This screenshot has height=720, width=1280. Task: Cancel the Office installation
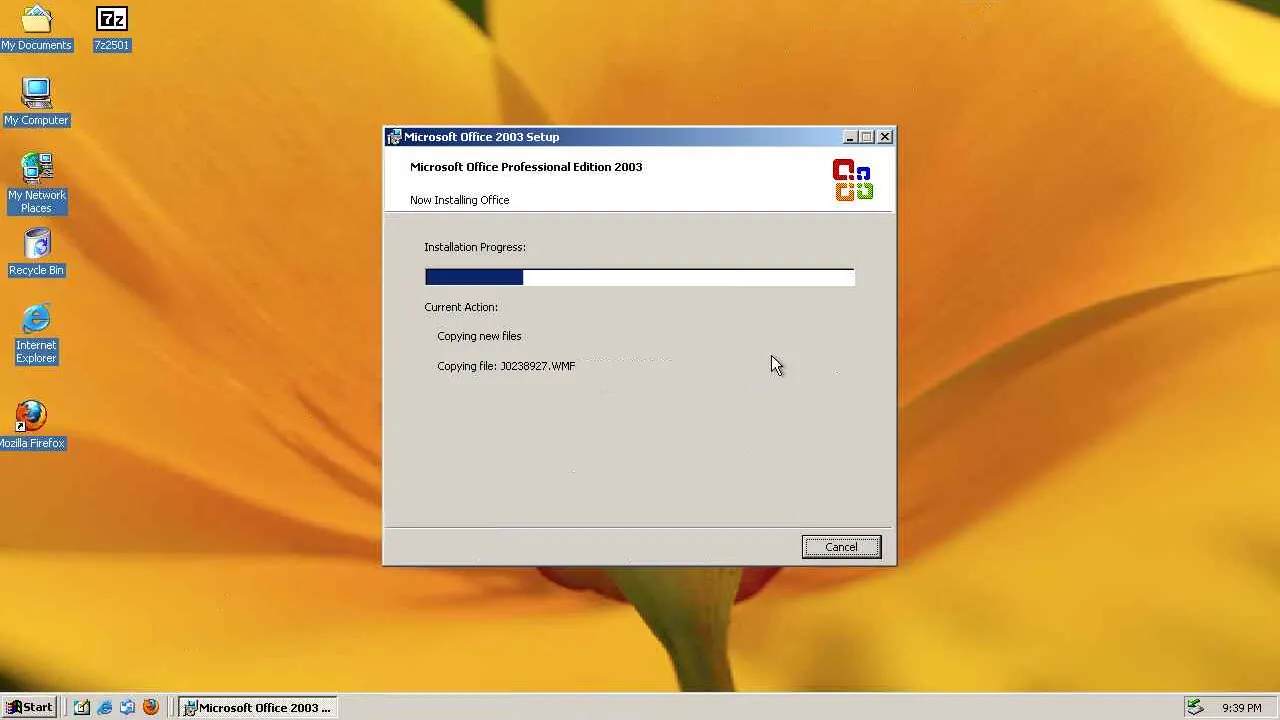[x=841, y=547]
